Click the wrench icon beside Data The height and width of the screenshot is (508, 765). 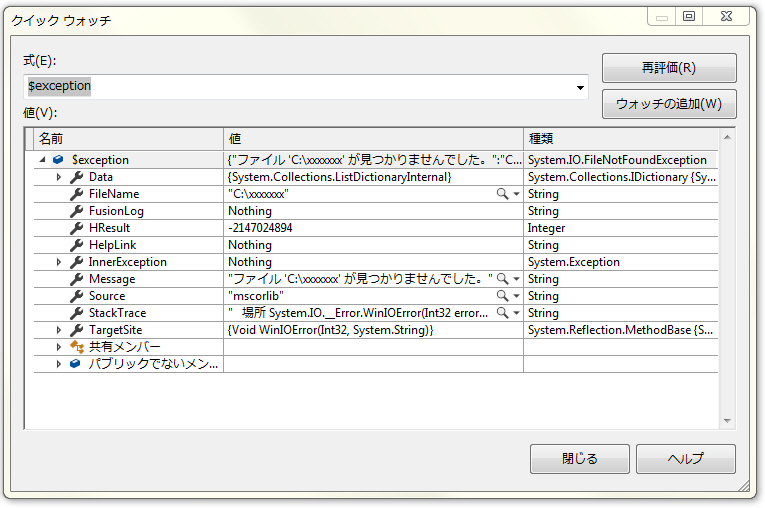77,177
